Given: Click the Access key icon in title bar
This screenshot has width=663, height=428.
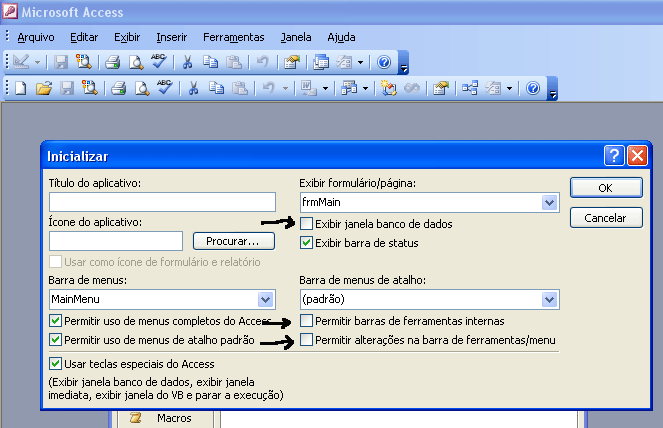Looking at the screenshot, I should point(9,11).
